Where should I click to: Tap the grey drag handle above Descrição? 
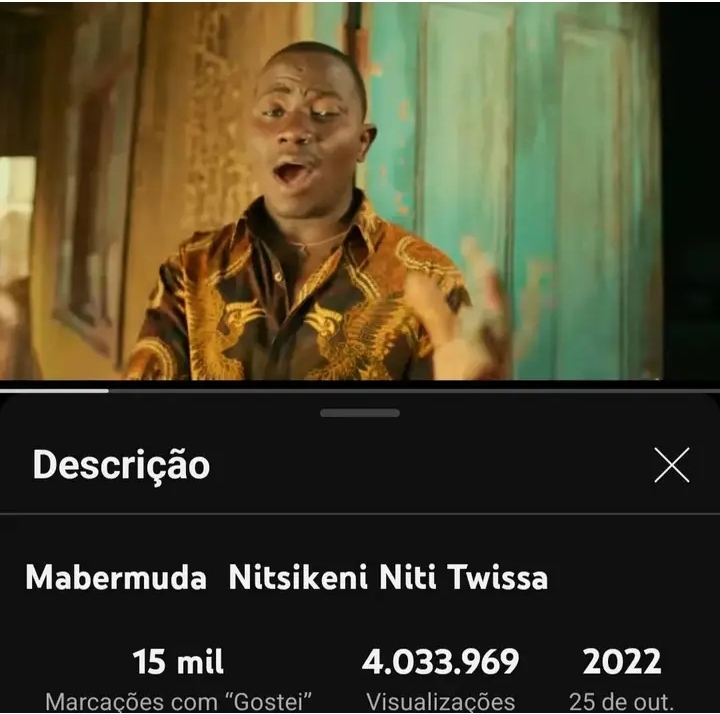(360, 413)
